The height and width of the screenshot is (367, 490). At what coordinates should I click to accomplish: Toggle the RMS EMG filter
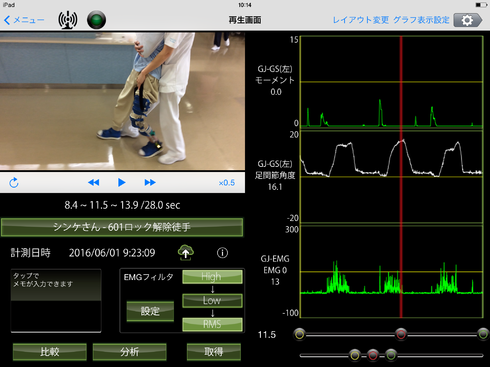point(212,324)
